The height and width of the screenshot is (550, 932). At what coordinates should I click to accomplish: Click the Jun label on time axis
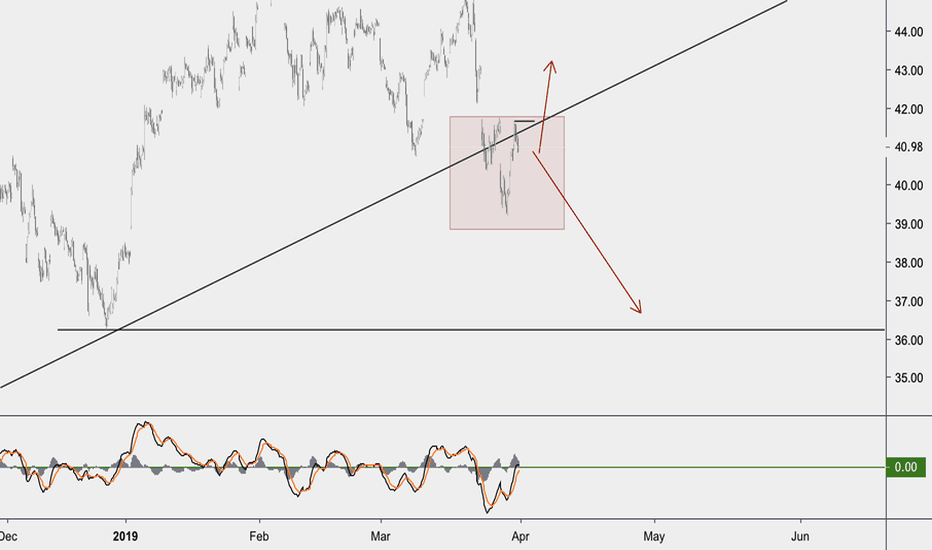click(x=800, y=536)
